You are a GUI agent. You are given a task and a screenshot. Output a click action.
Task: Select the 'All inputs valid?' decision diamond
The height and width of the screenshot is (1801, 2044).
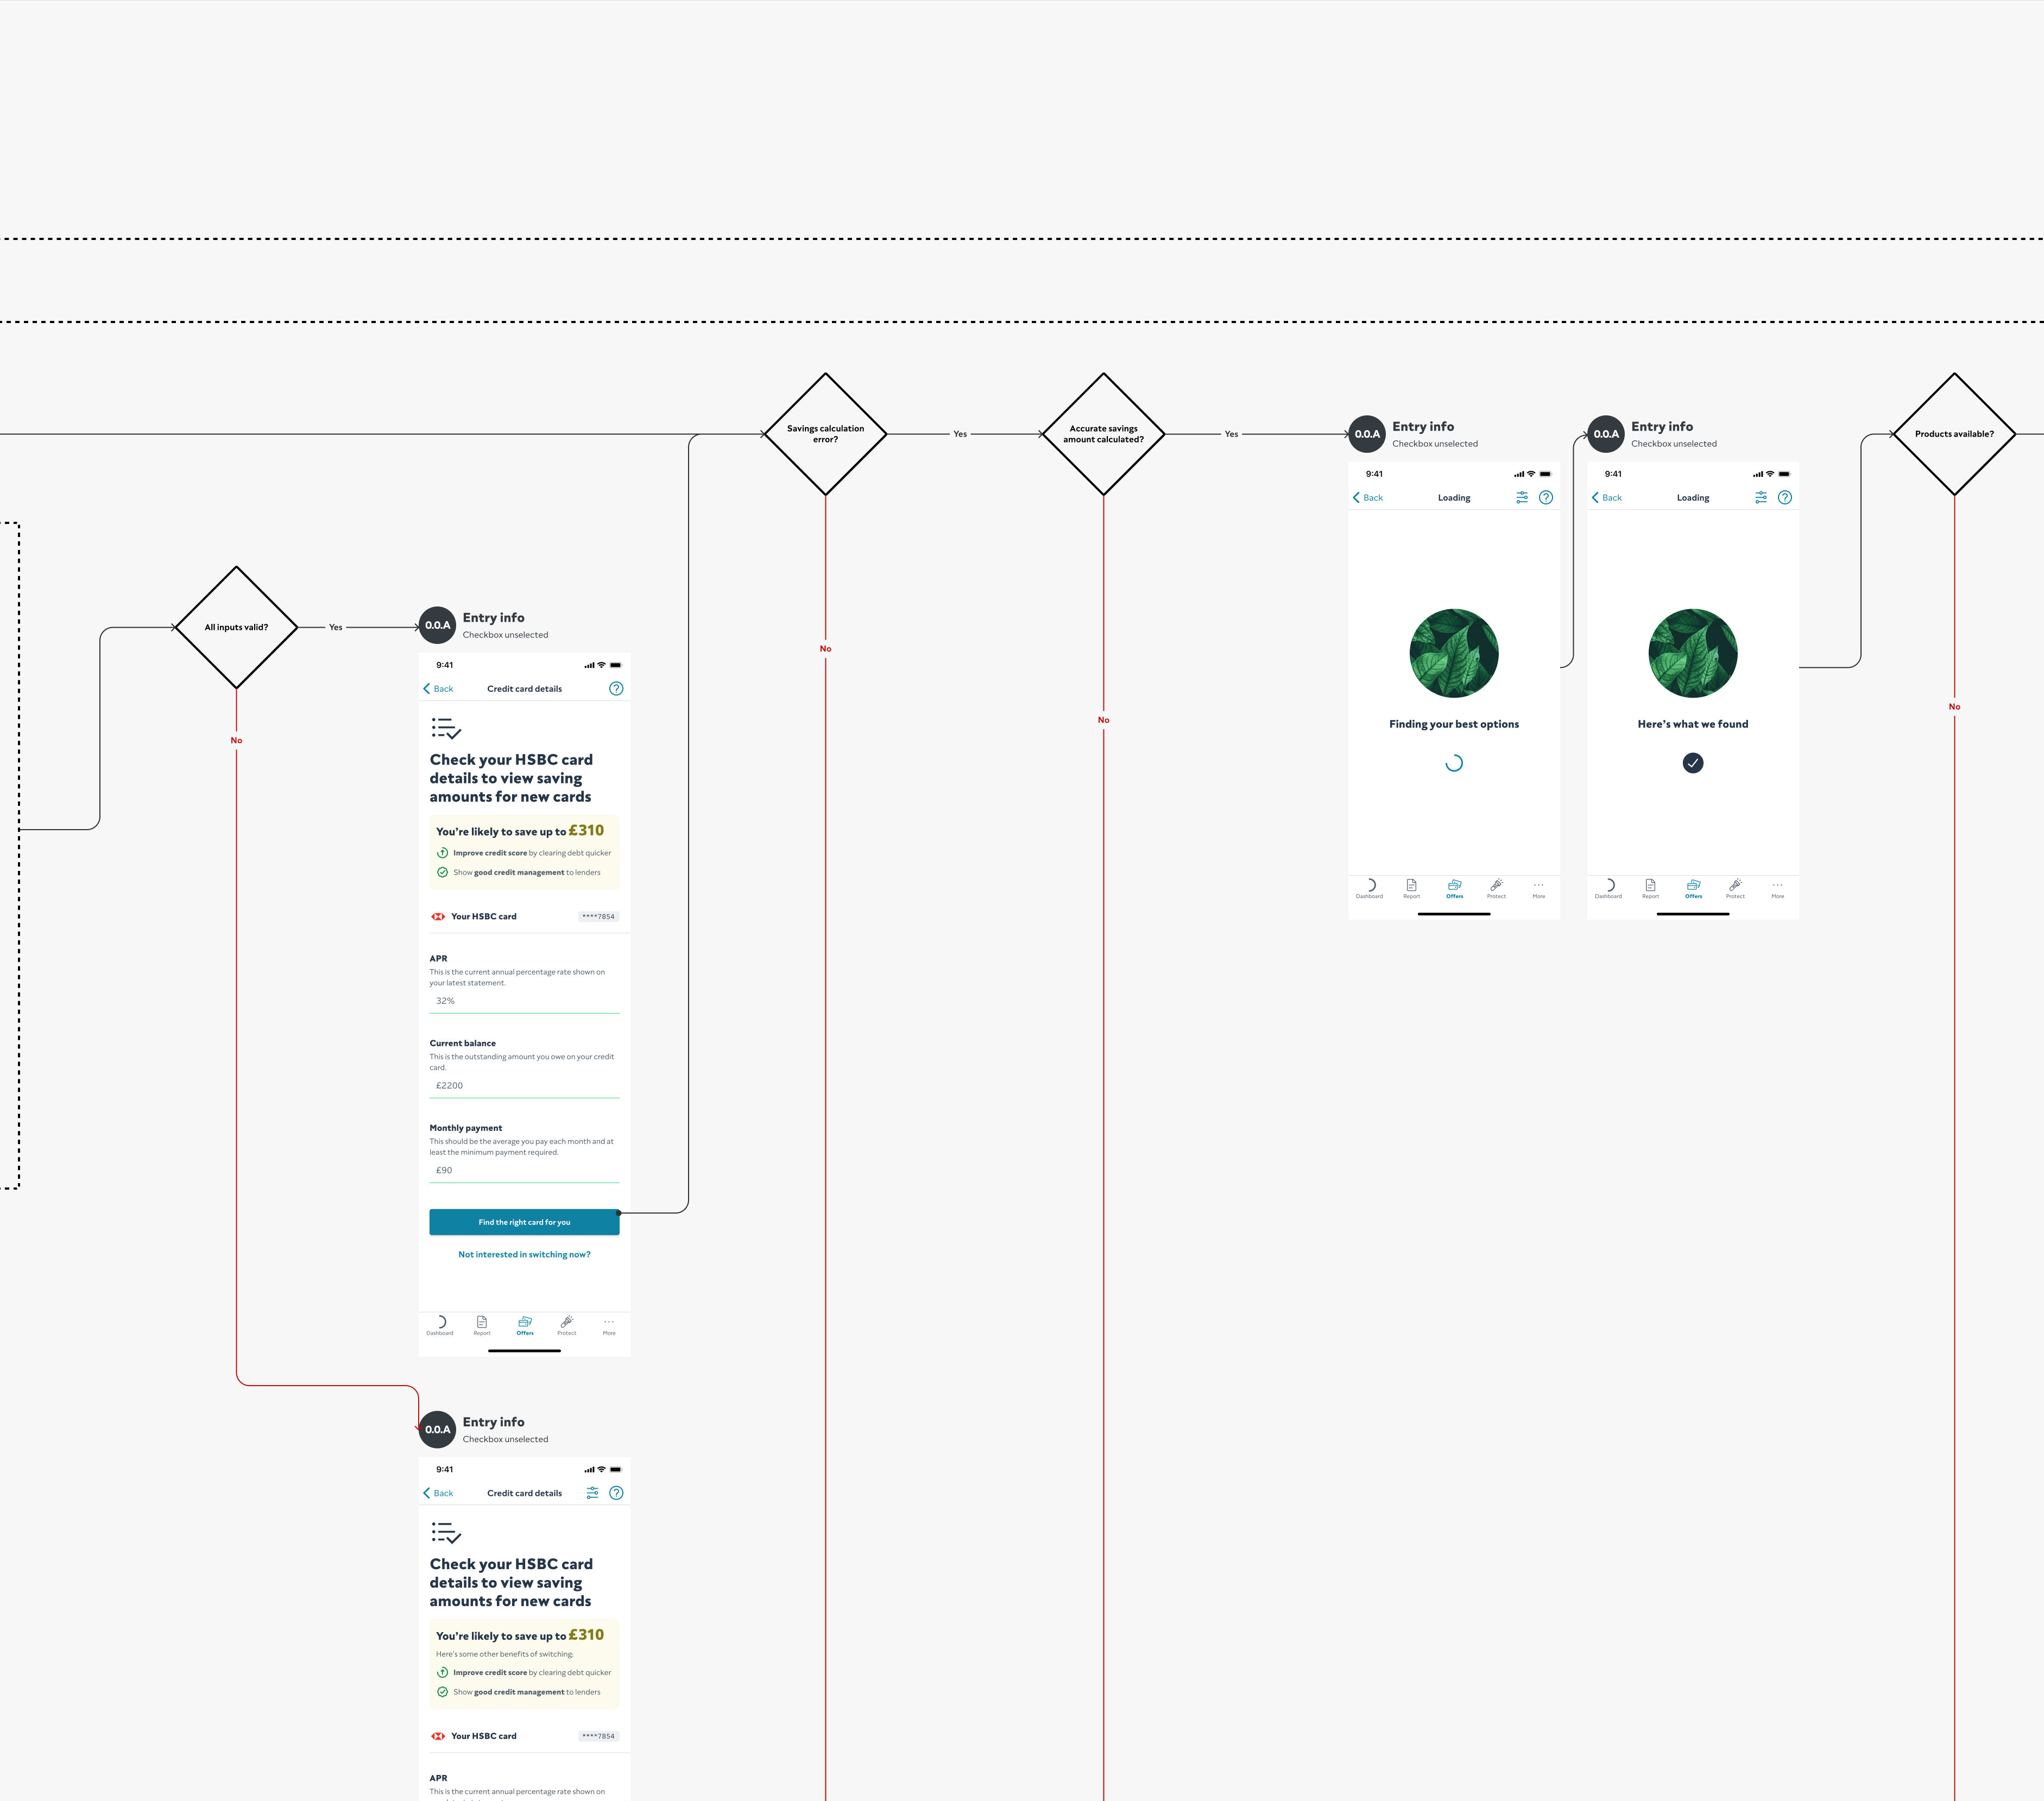click(236, 627)
